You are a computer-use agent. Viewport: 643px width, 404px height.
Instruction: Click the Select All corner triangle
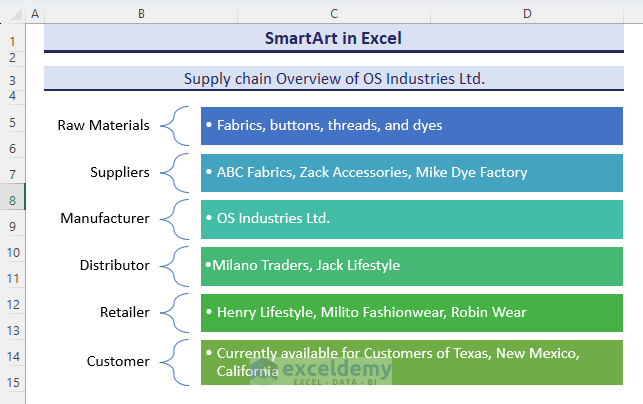(16, 15)
